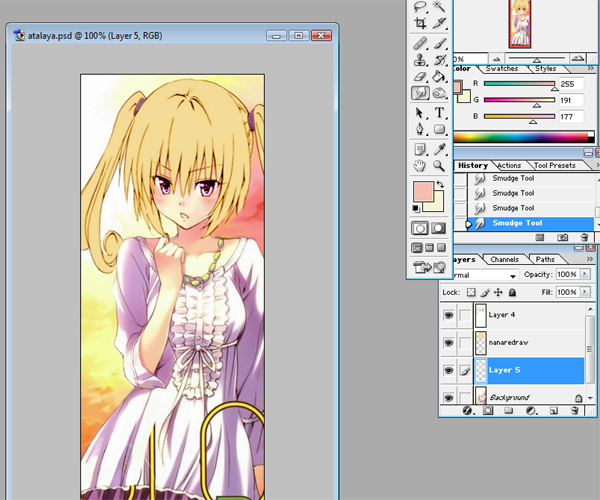
Task: Reset to default black and white colors
Action: [416, 208]
